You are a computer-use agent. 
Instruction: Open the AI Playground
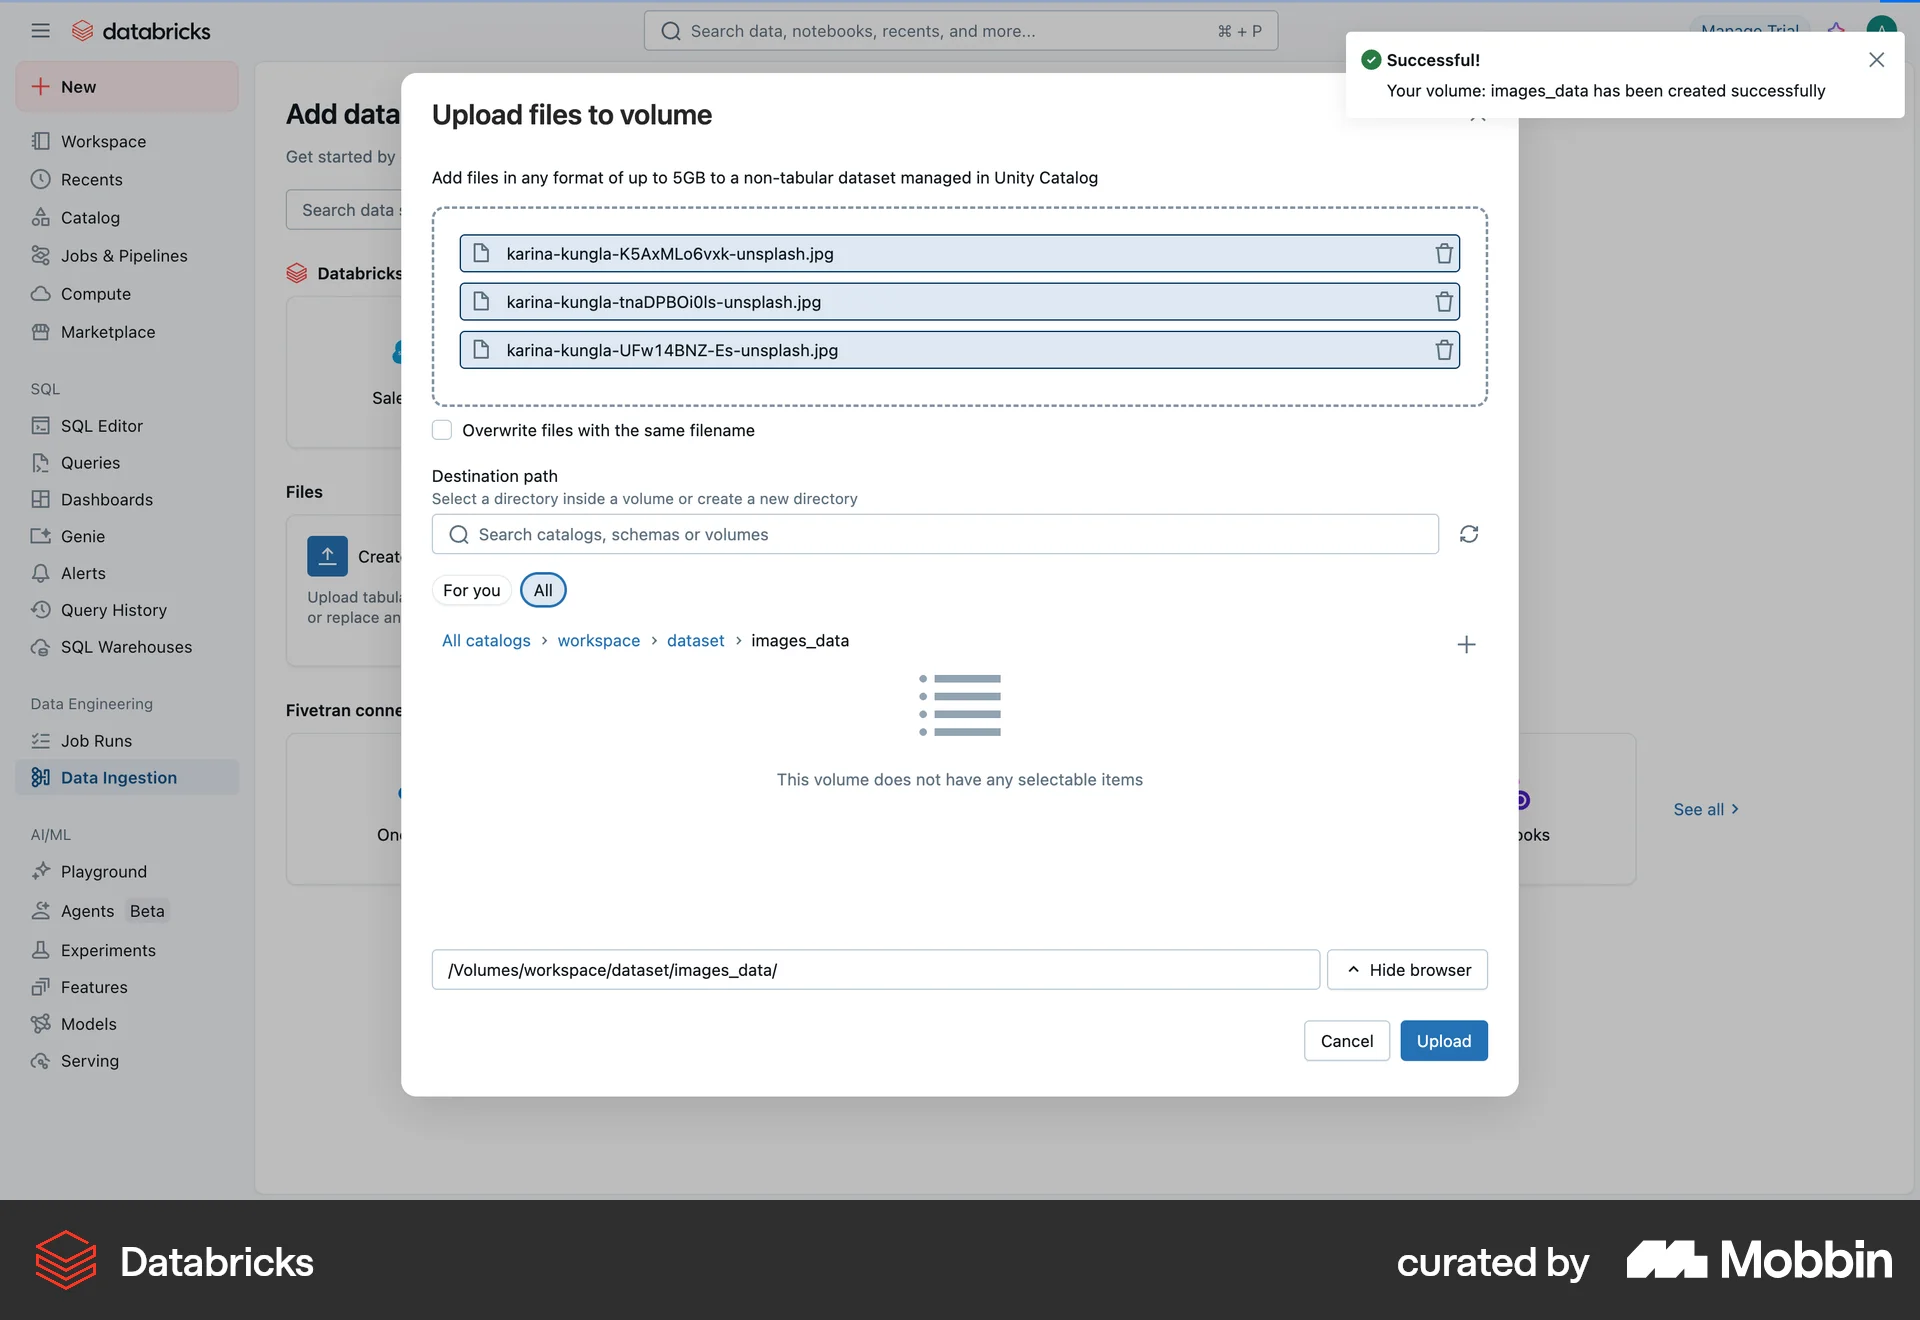click(103, 871)
